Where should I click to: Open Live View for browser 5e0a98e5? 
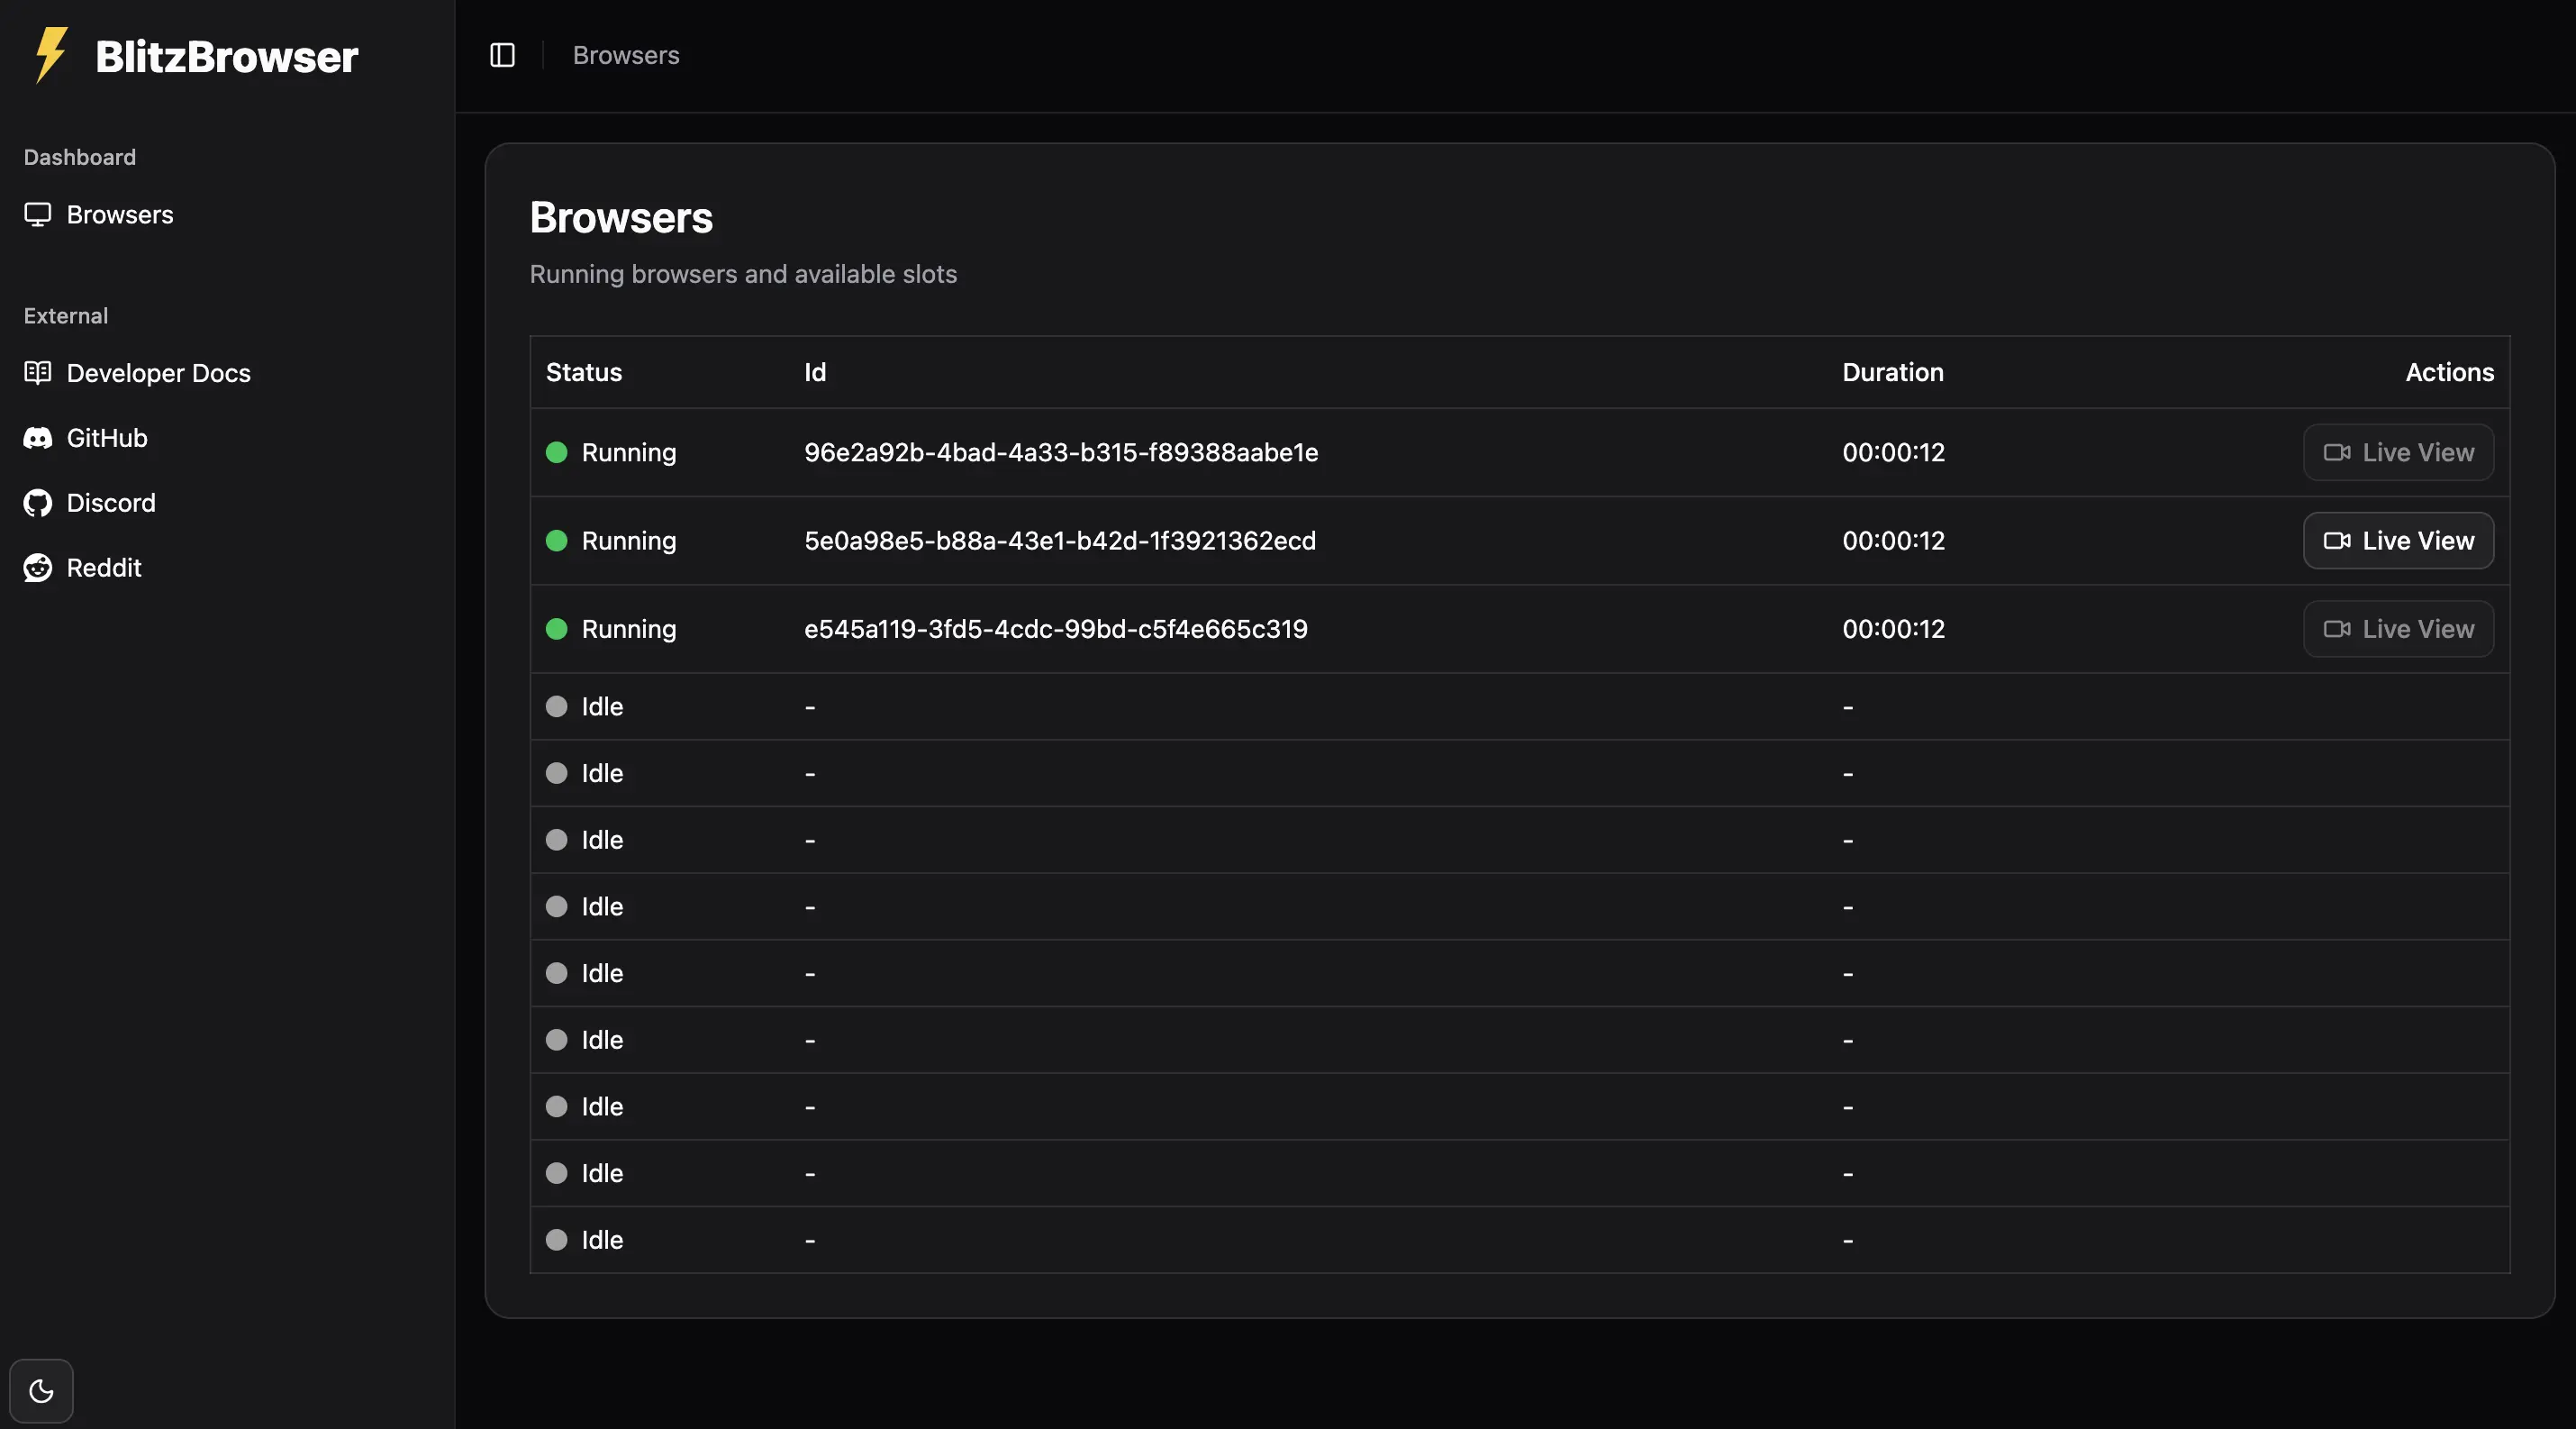[2398, 540]
